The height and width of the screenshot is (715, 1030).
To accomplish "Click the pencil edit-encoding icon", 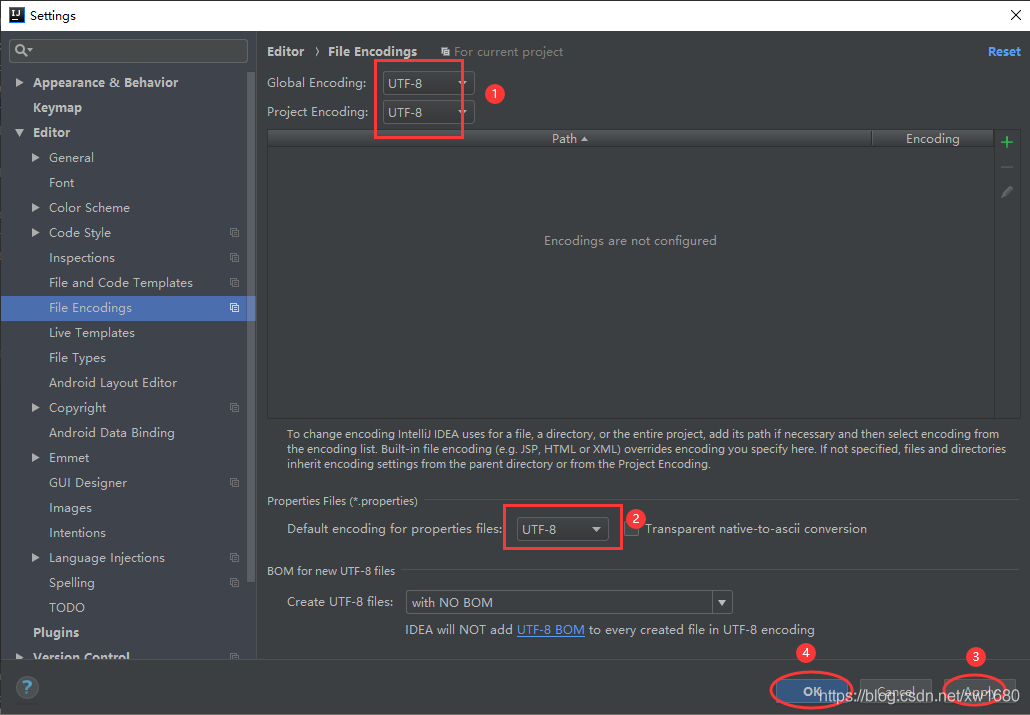I will [1007, 192].
